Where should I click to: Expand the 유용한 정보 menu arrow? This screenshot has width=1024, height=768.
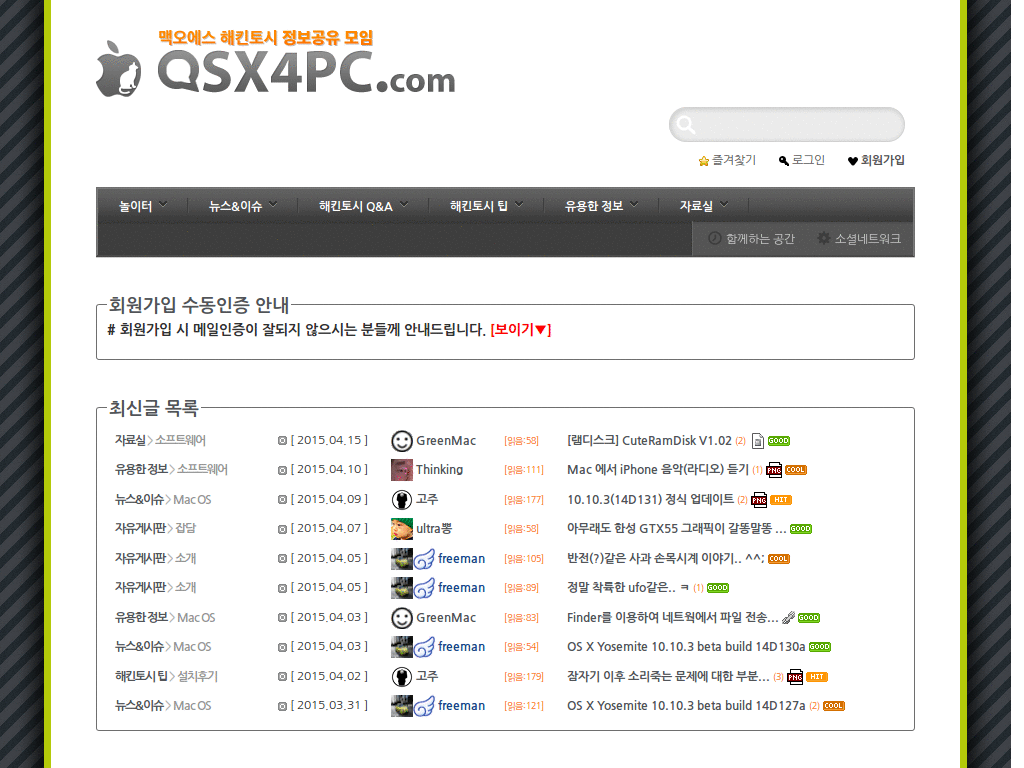pos(634,204)
